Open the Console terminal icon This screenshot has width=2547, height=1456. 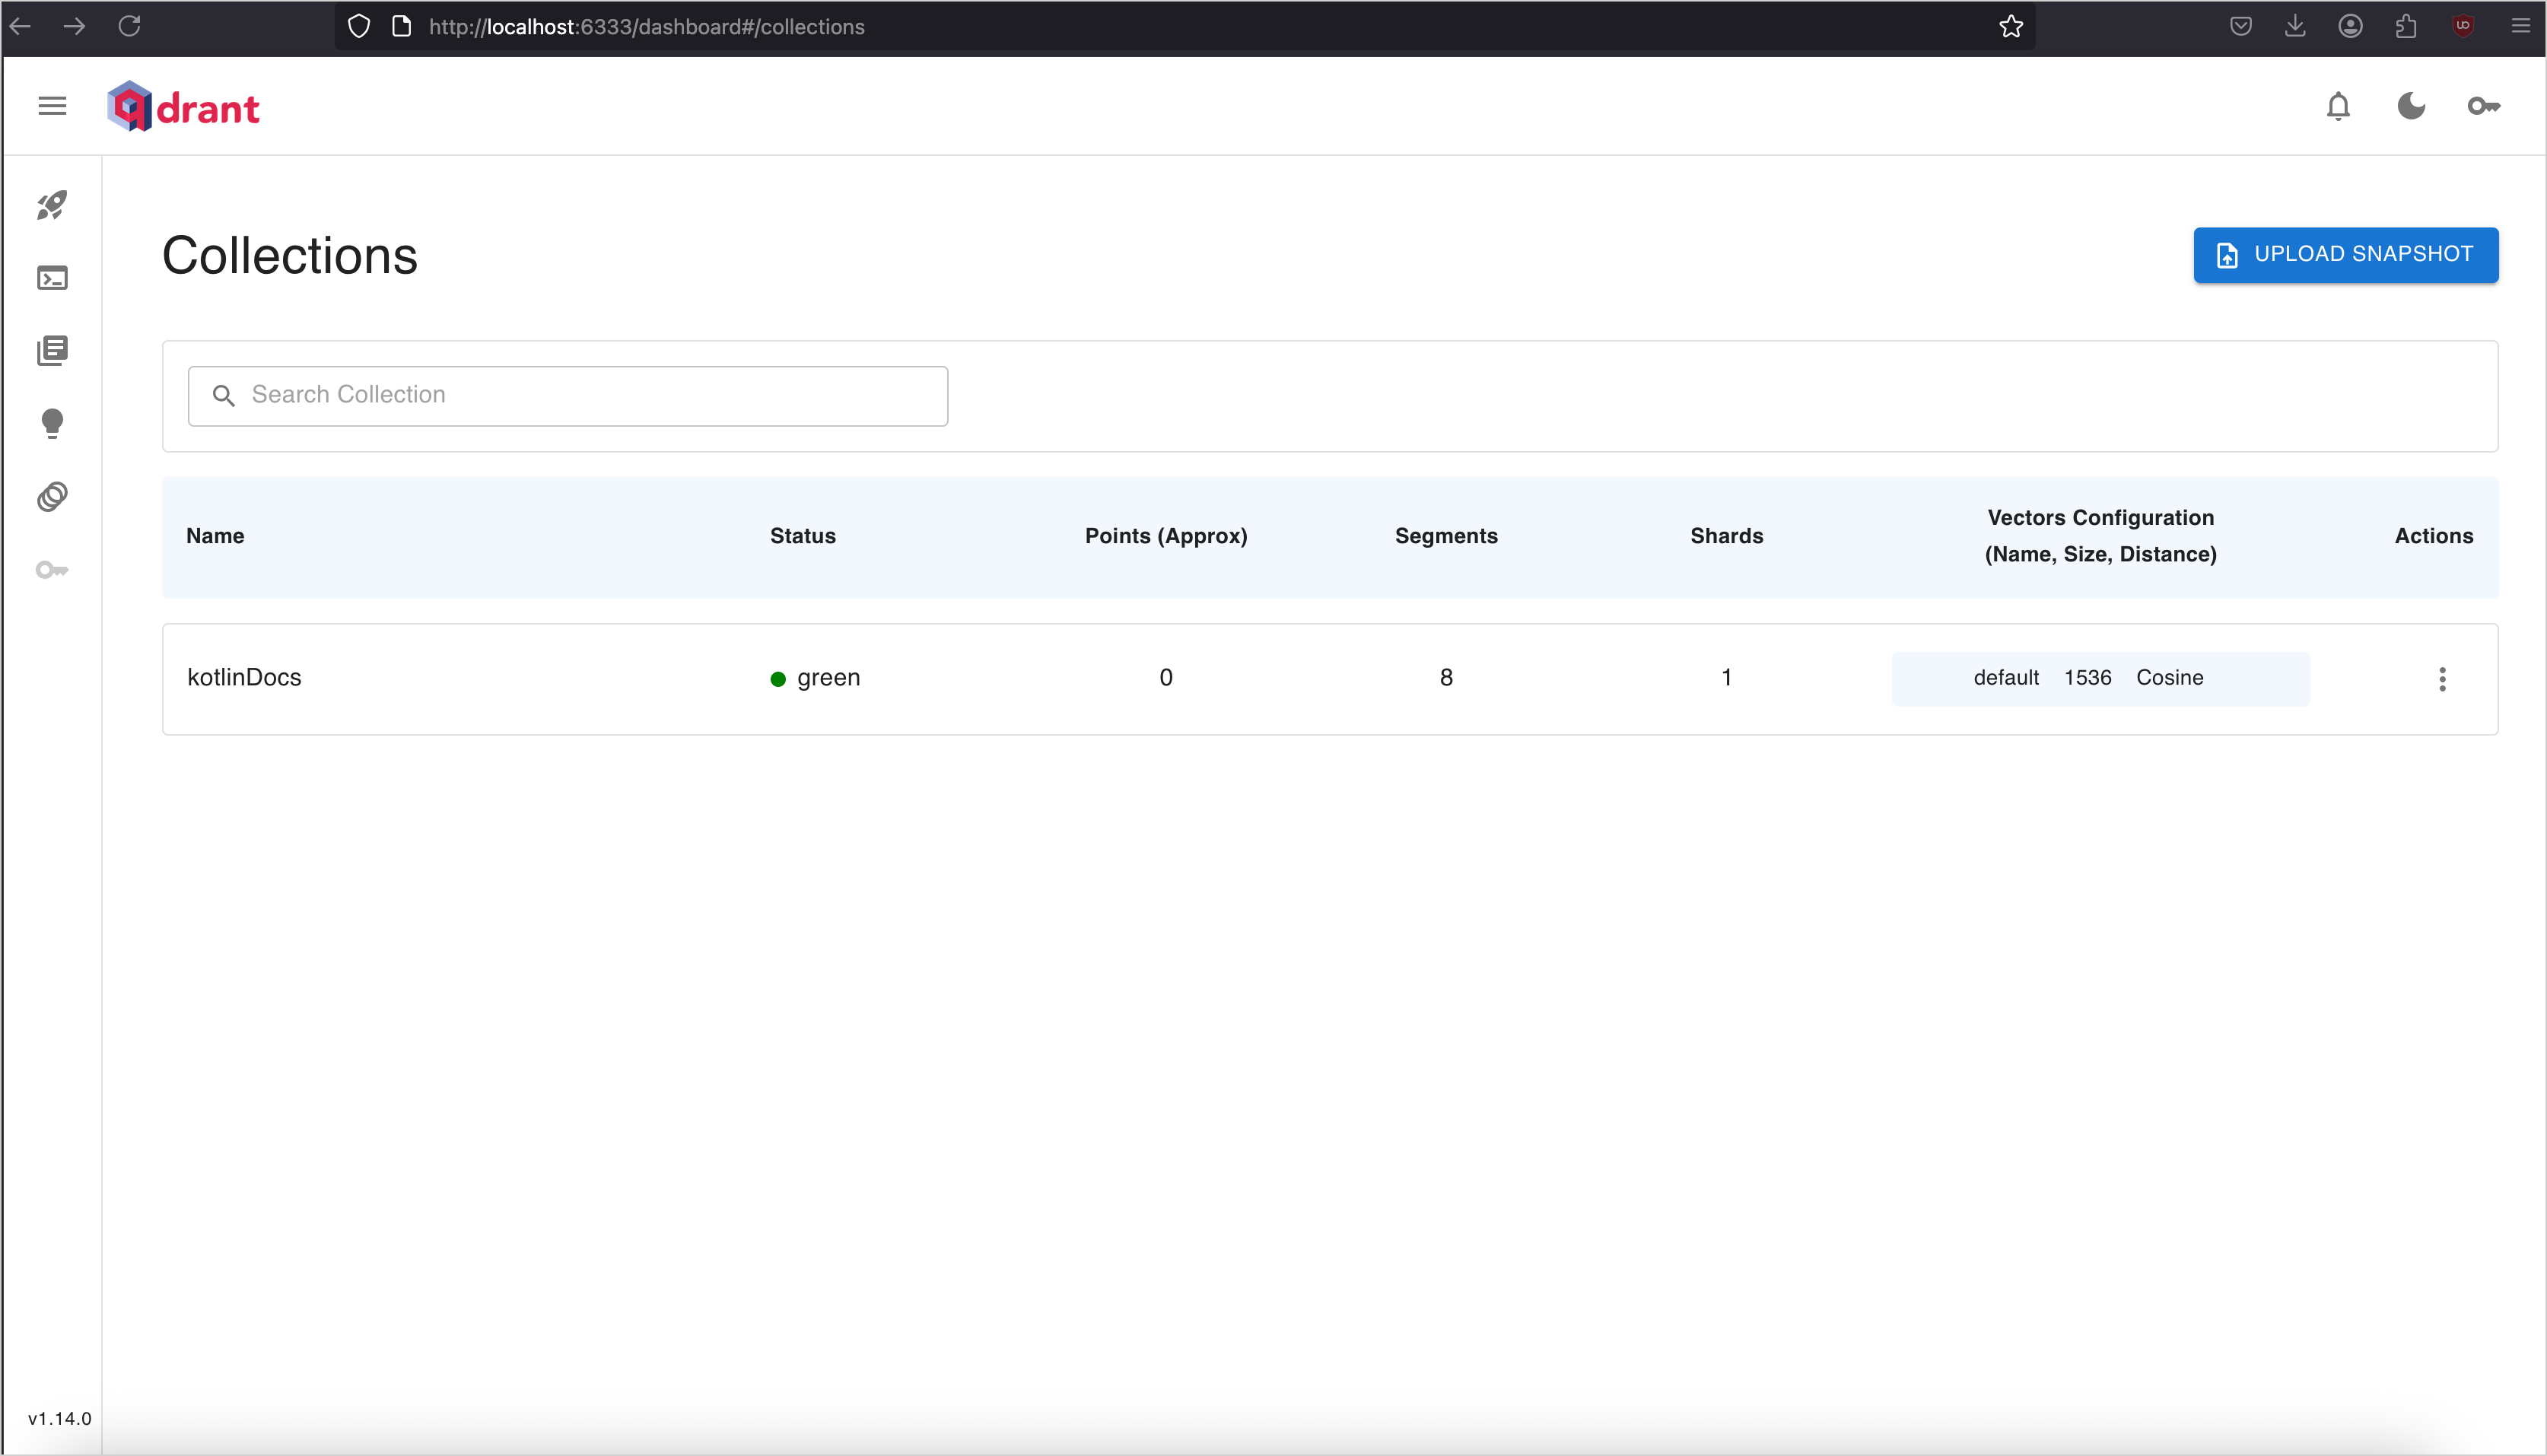[52, 278]
